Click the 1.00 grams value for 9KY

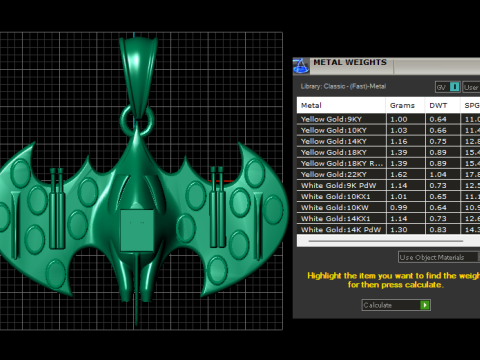coord(399,119)
